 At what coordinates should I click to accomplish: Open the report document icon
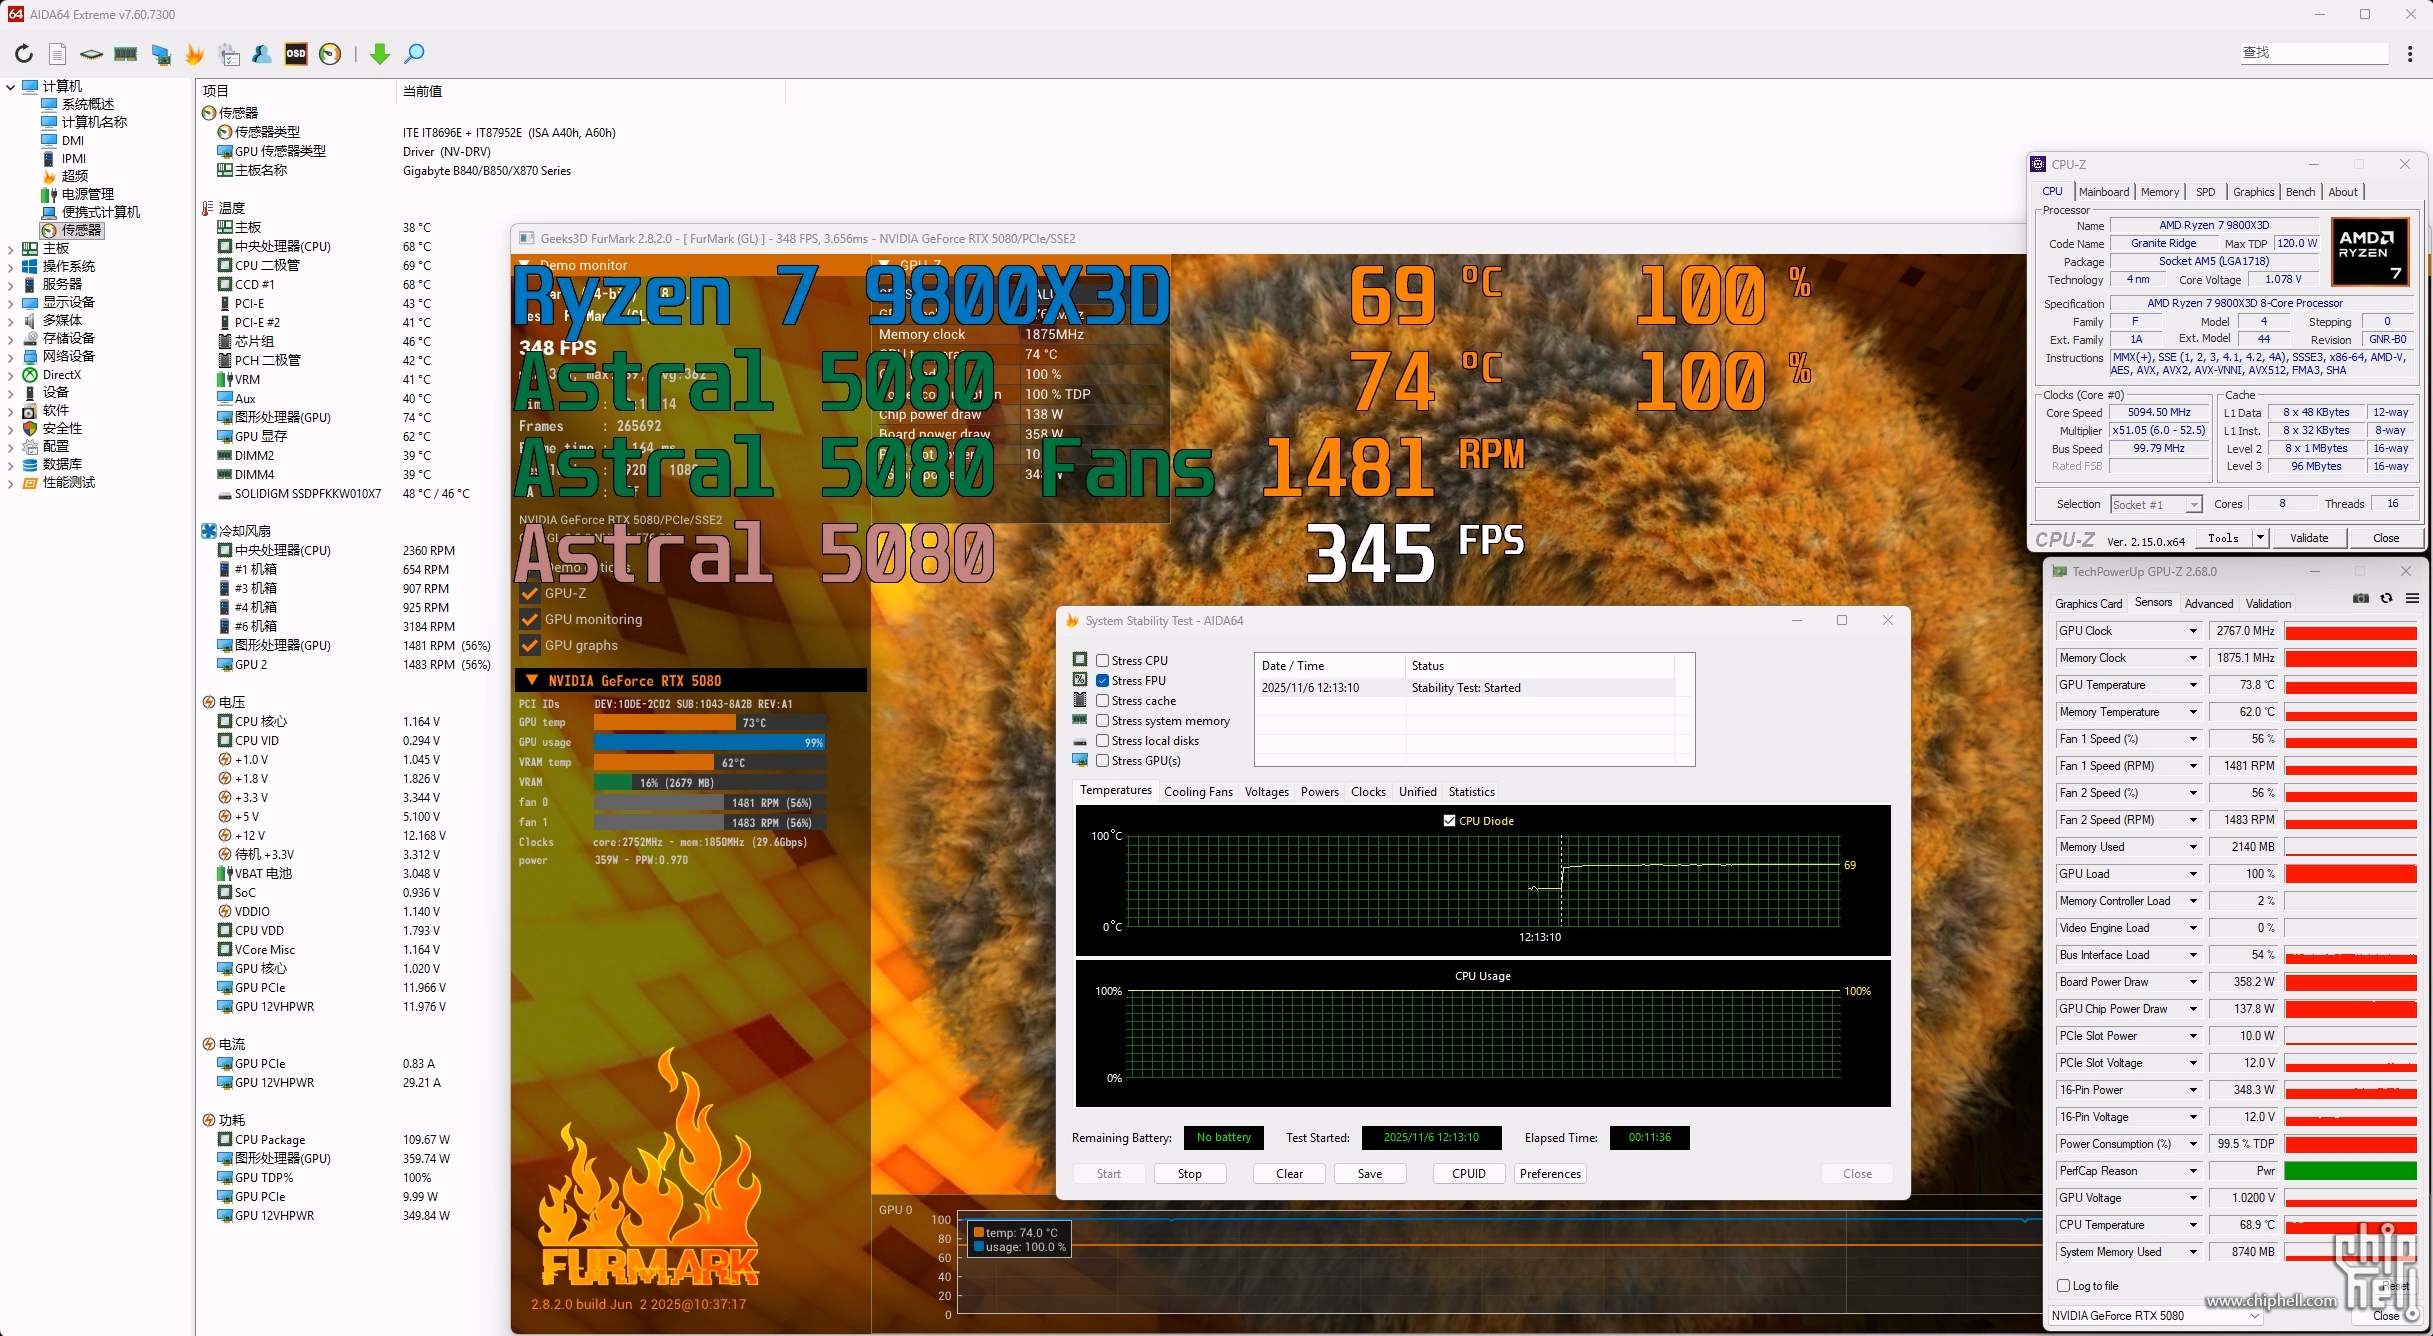58,54
